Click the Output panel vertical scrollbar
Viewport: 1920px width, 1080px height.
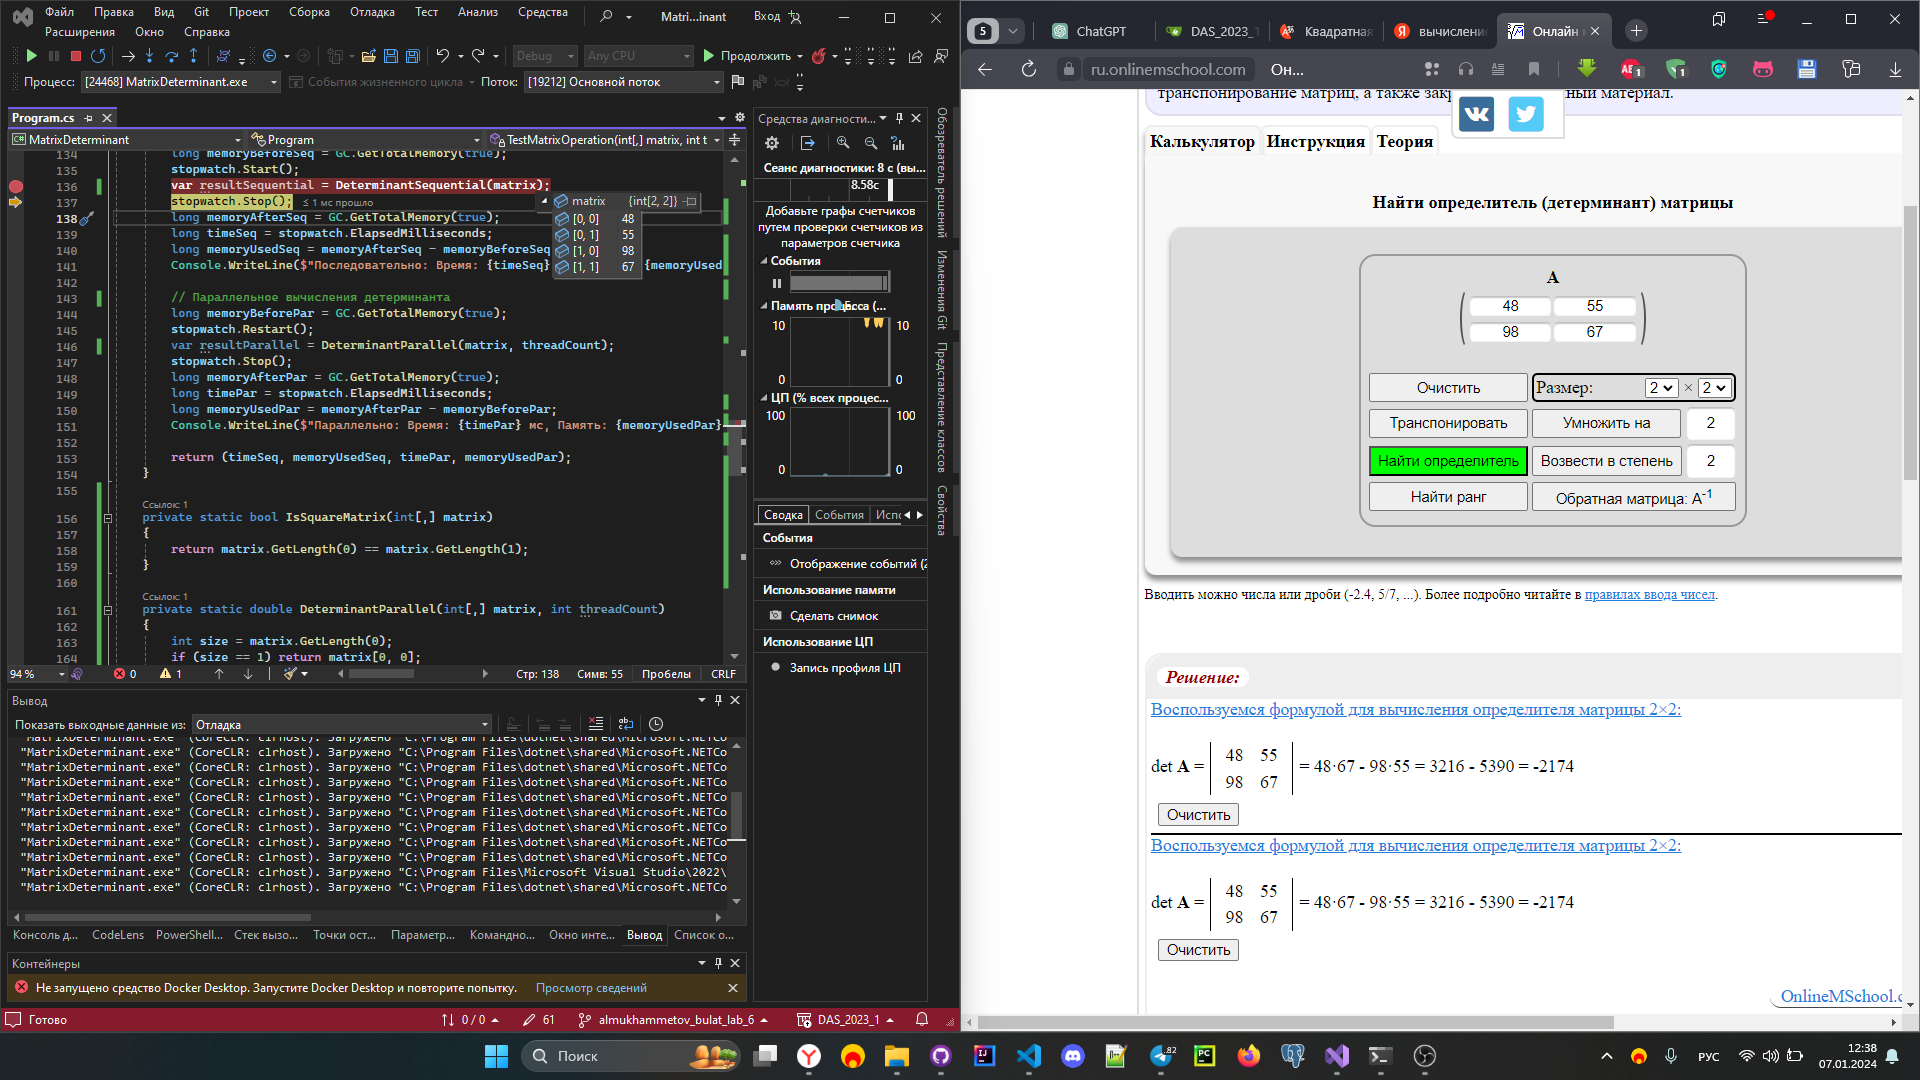point(737,816)
